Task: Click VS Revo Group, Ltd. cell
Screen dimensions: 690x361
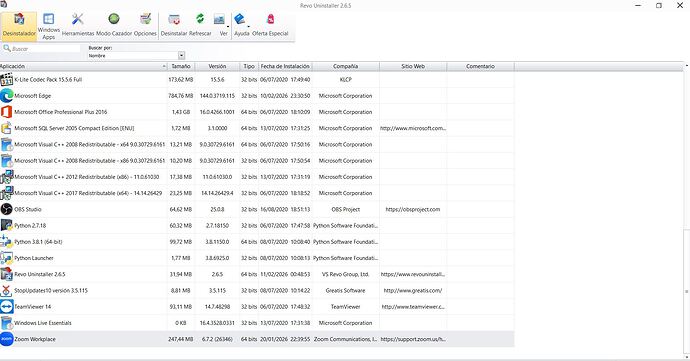Action: (x=345, y=274)
